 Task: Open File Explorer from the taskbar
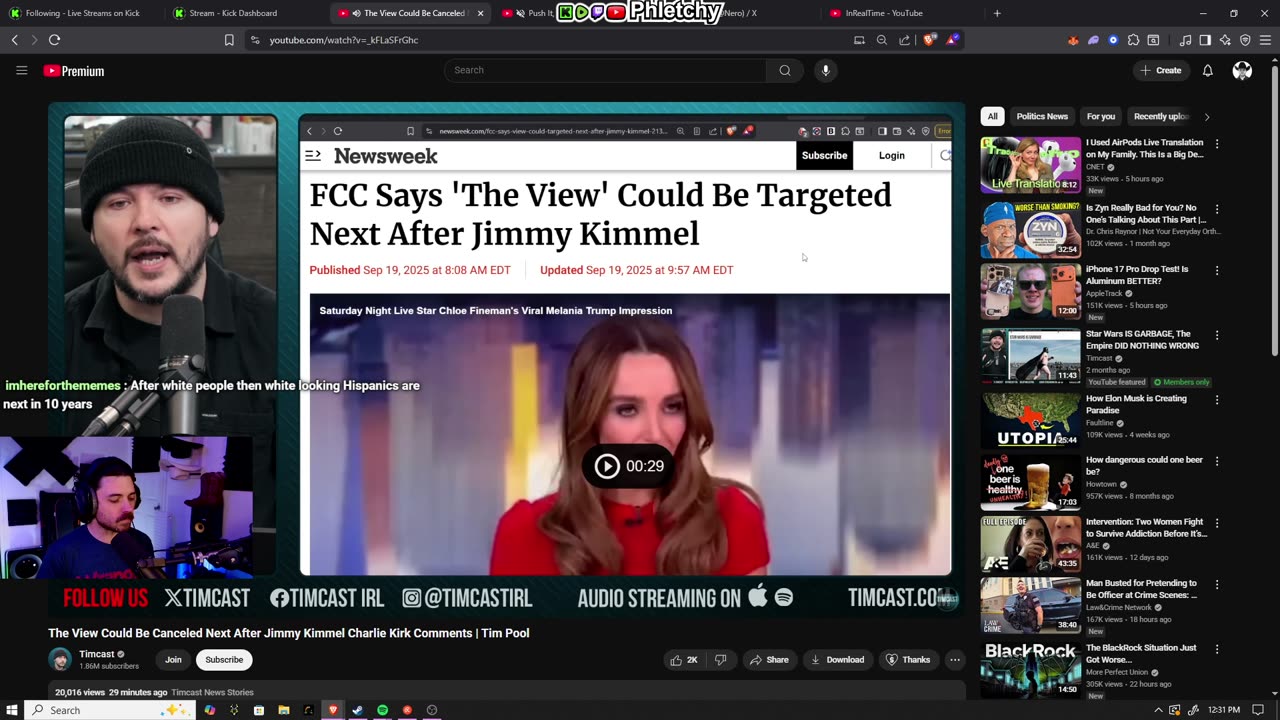(x=283, y=710)
